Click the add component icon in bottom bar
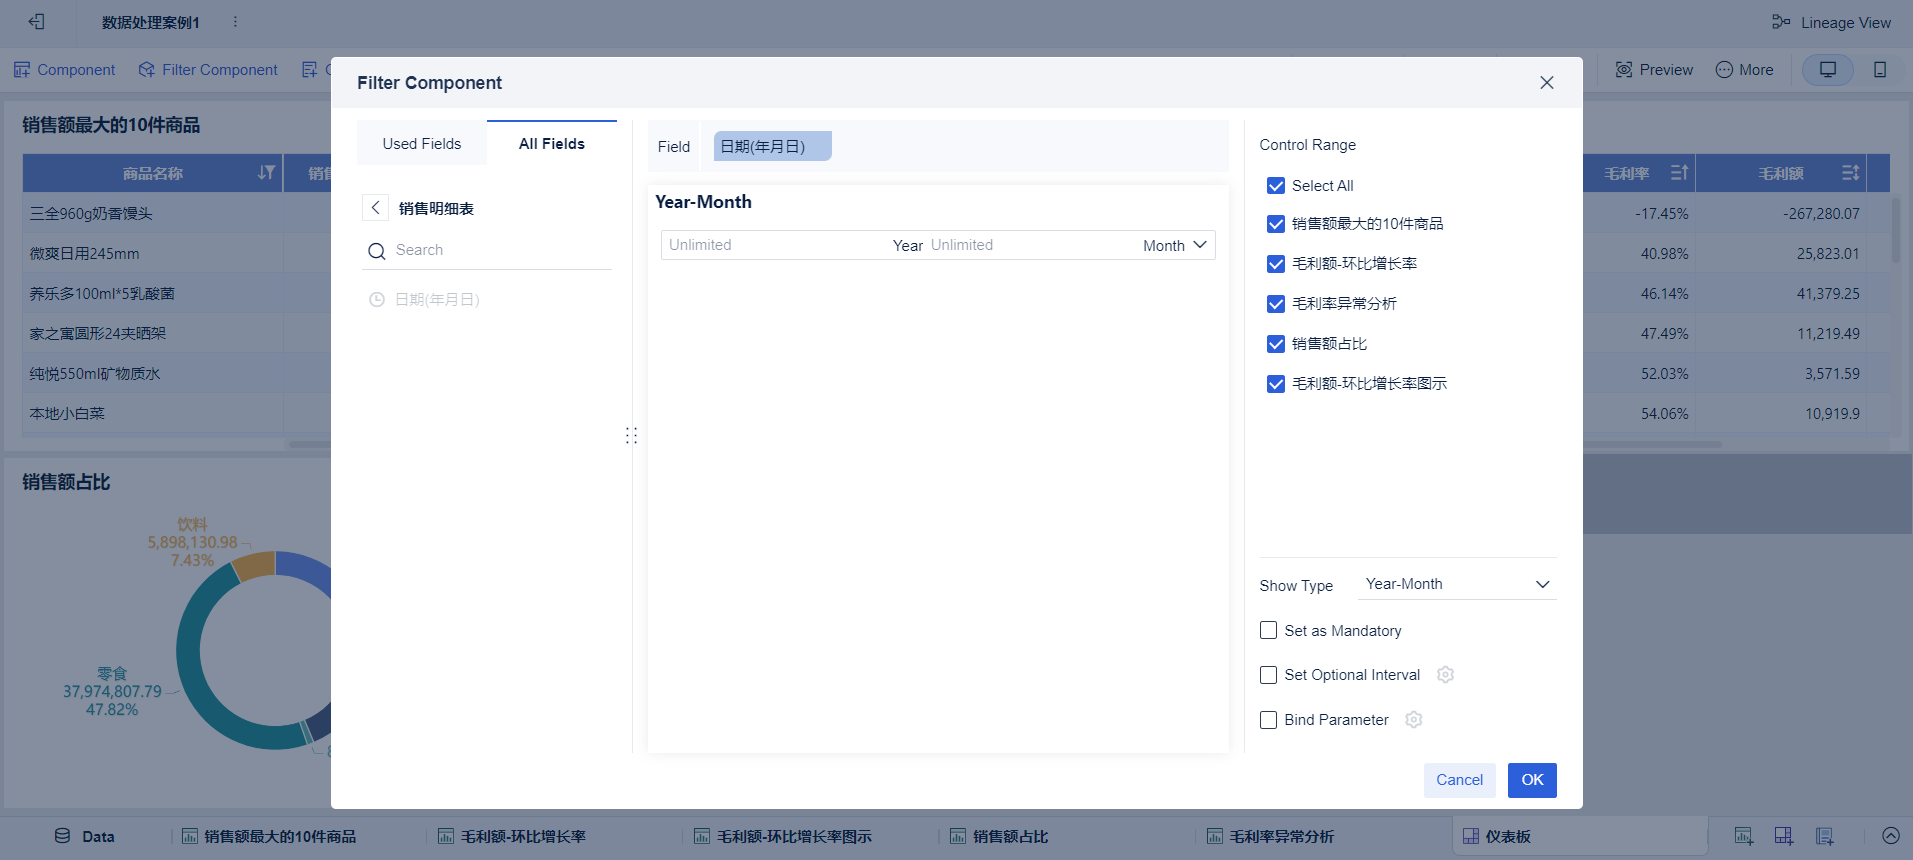 click(1744, 836)
